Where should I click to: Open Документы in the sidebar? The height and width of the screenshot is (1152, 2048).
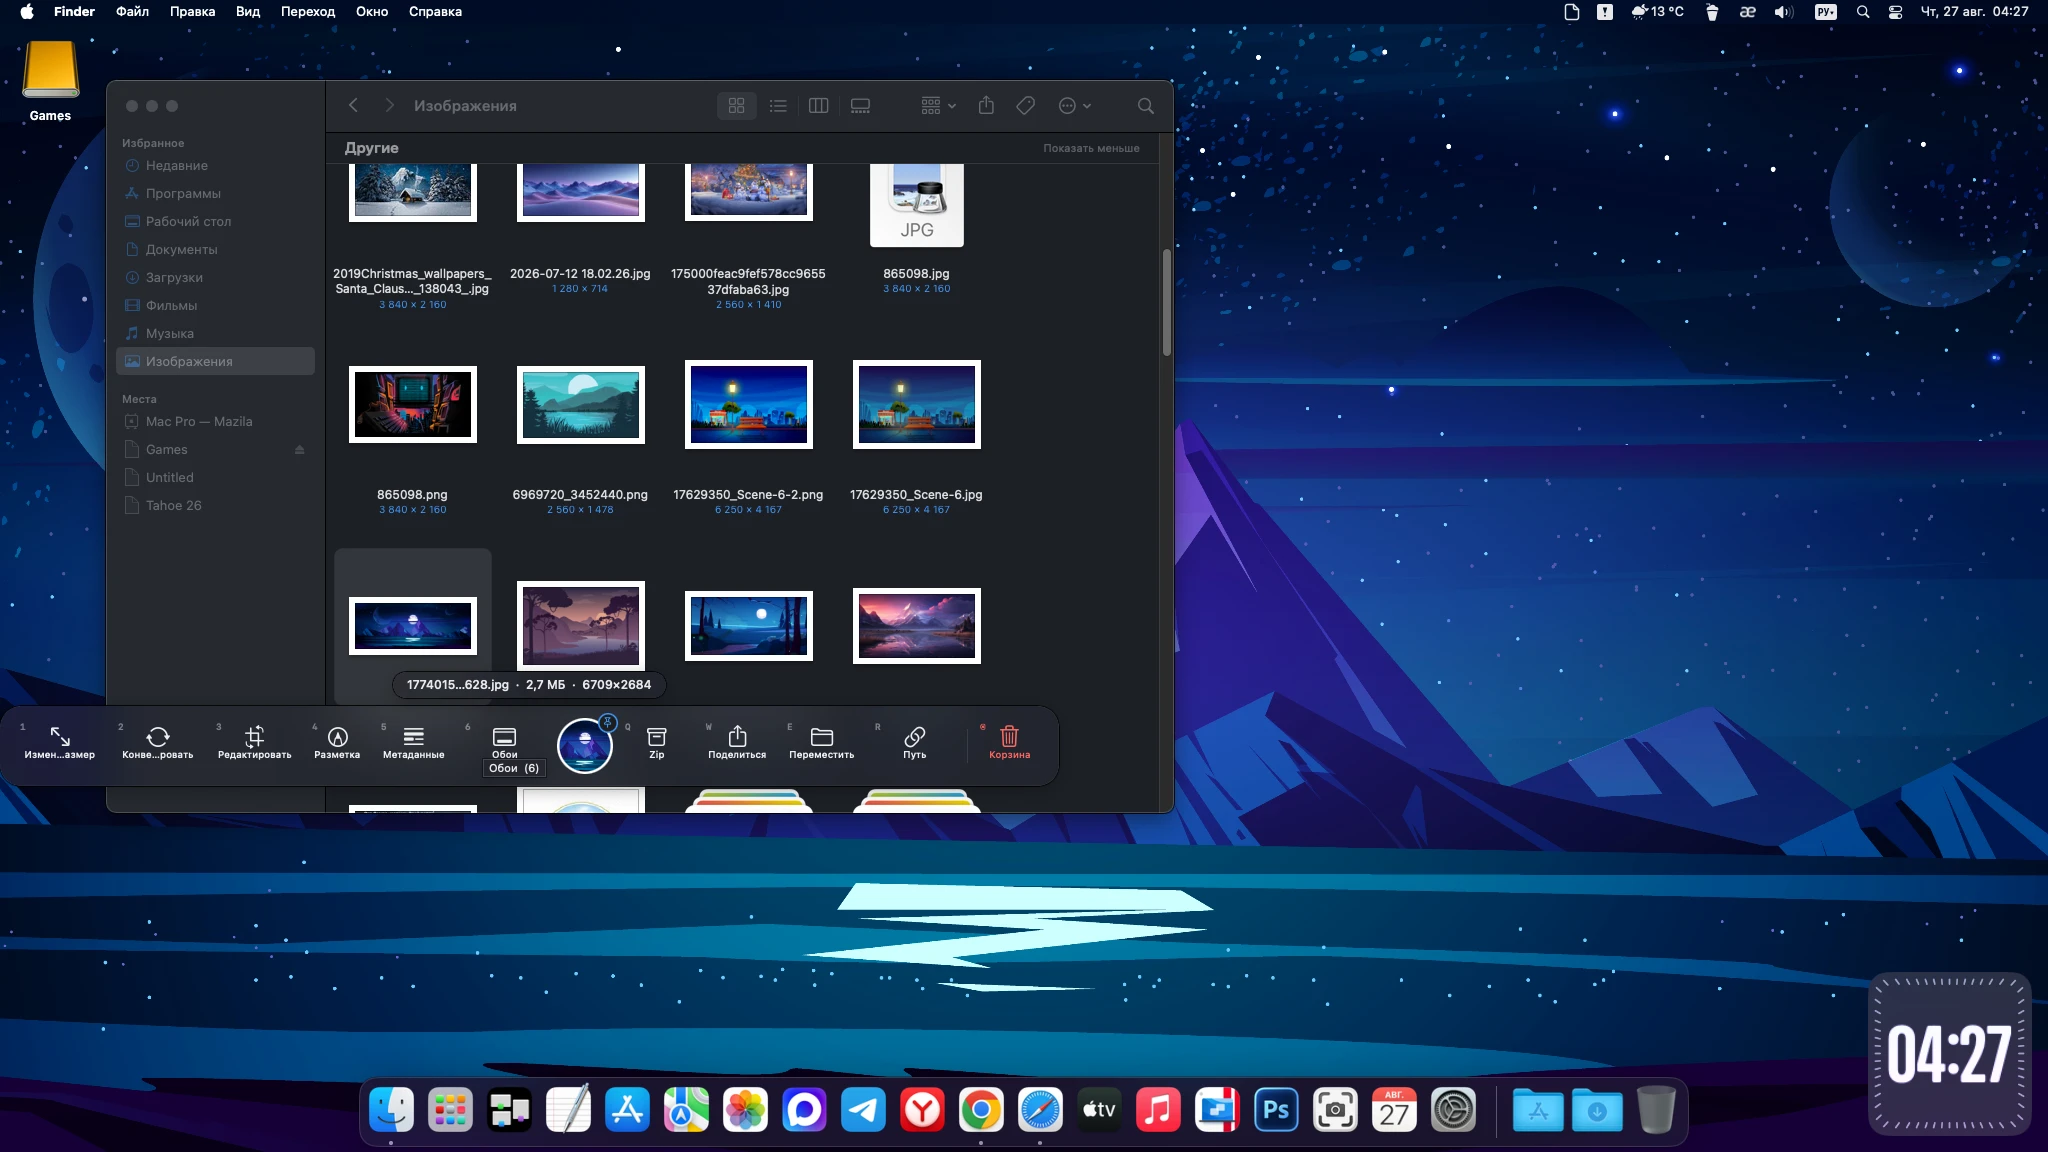216,250
